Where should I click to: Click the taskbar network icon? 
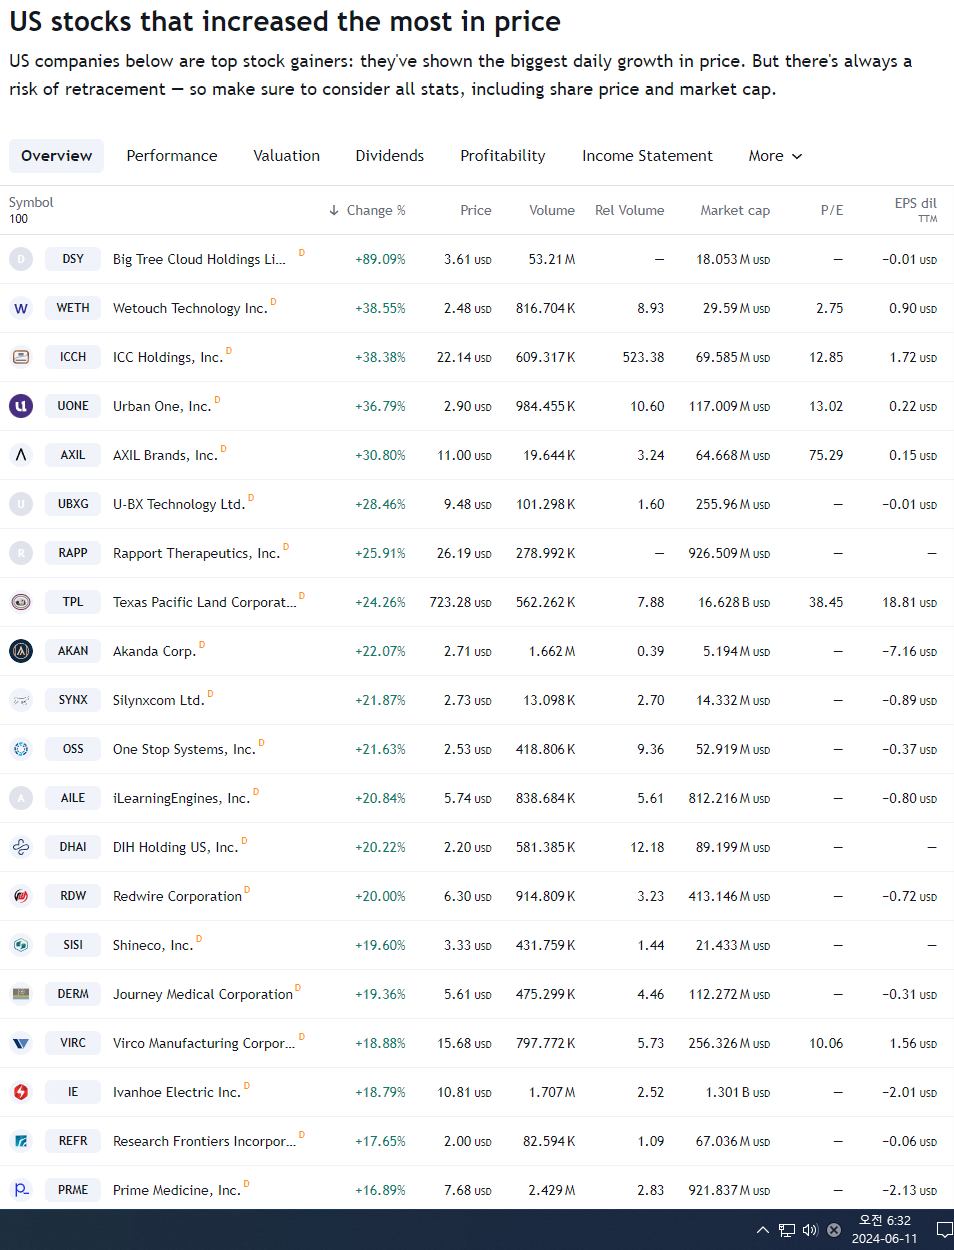(x=787, y=1230)
